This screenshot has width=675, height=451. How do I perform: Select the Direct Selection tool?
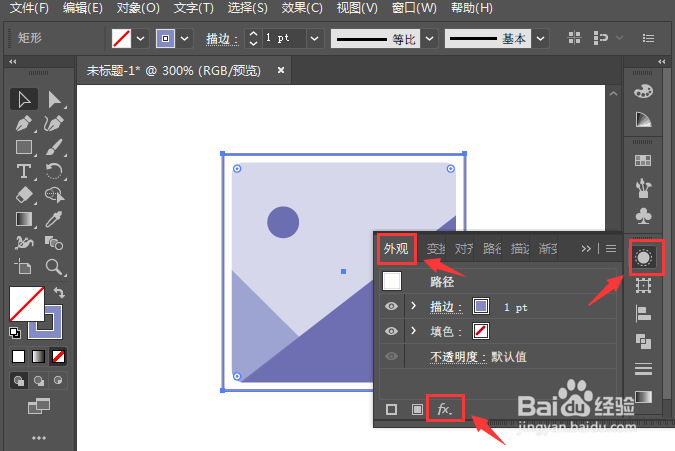(x=54, y=99)
